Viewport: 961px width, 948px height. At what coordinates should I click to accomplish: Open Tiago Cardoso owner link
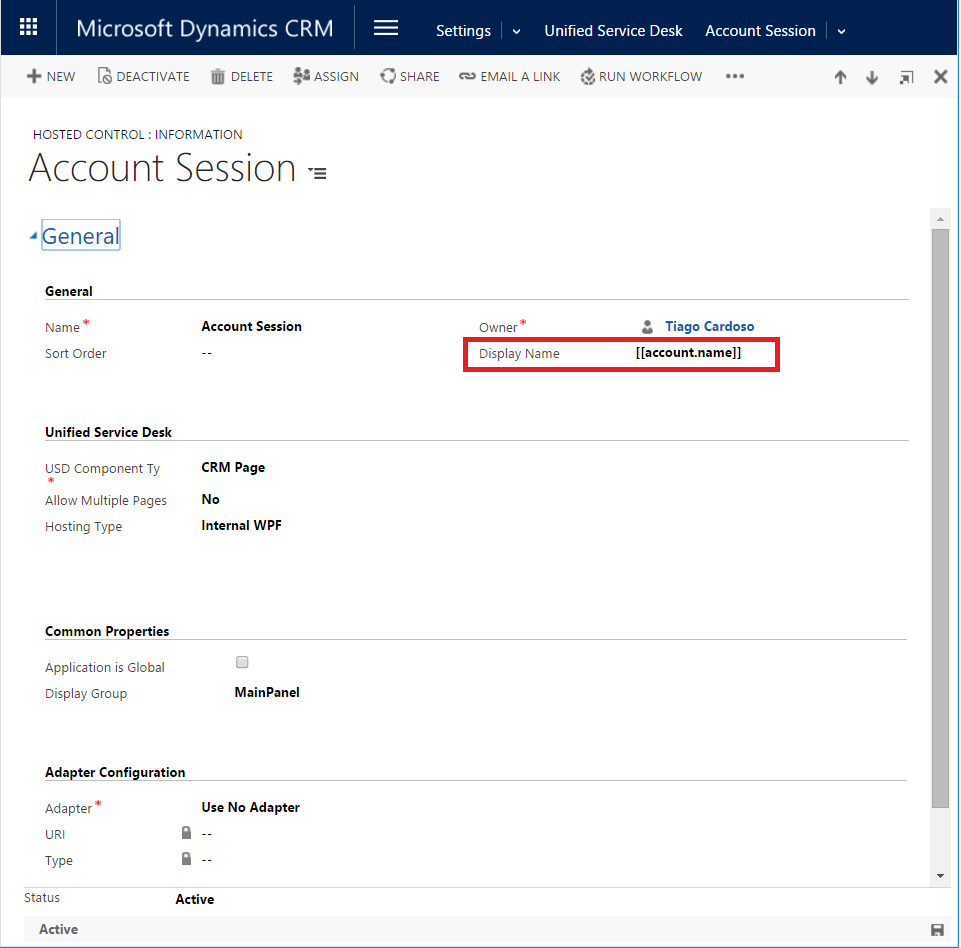(x=709, y=327)
